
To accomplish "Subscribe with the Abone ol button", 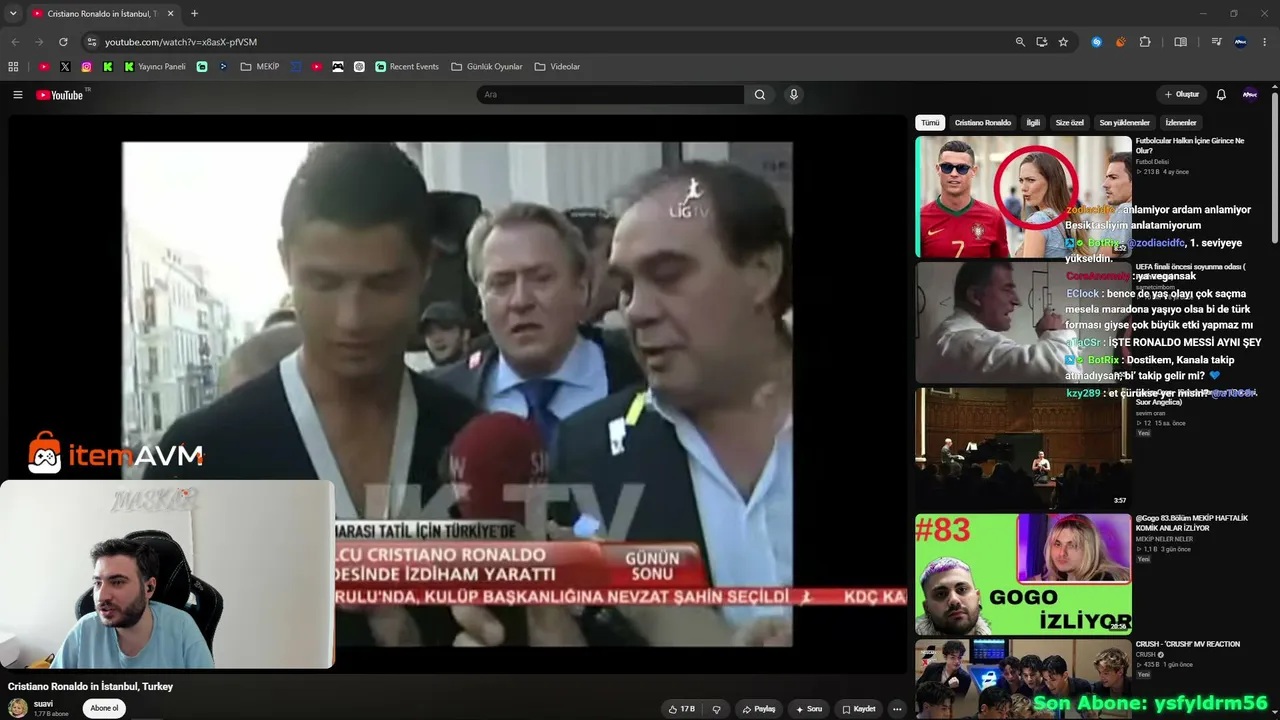I will [x=104, y=708].
